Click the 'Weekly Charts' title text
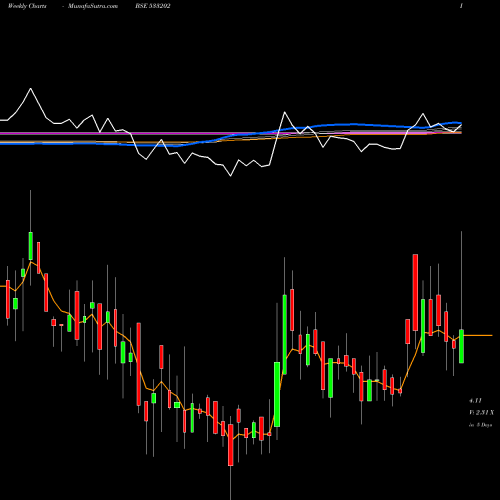This screenshot has width=500, height=500. coord(27,6)
